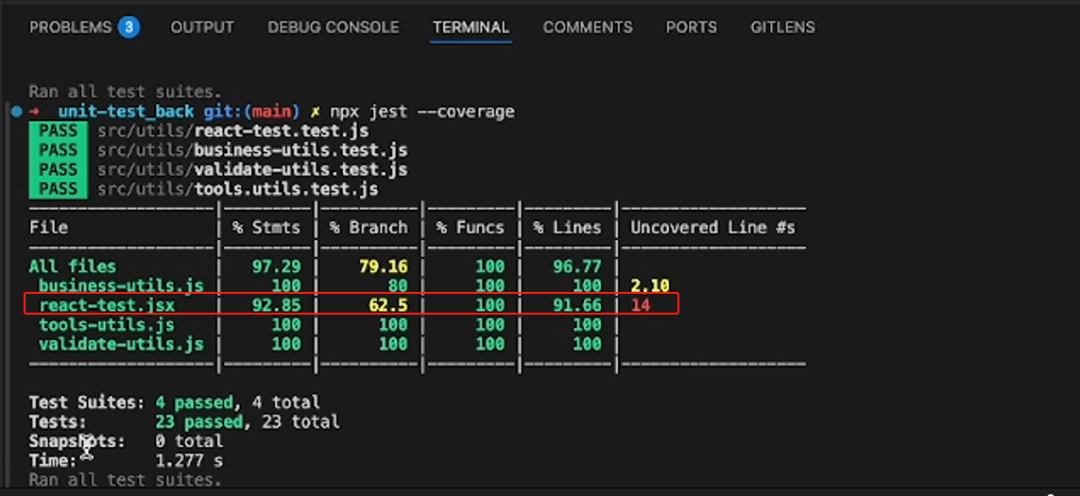The width and height of the screenshot is (1080, 496).
Task: Open the business-utils.test.js file path link
Action: click(x=252, y=150)
